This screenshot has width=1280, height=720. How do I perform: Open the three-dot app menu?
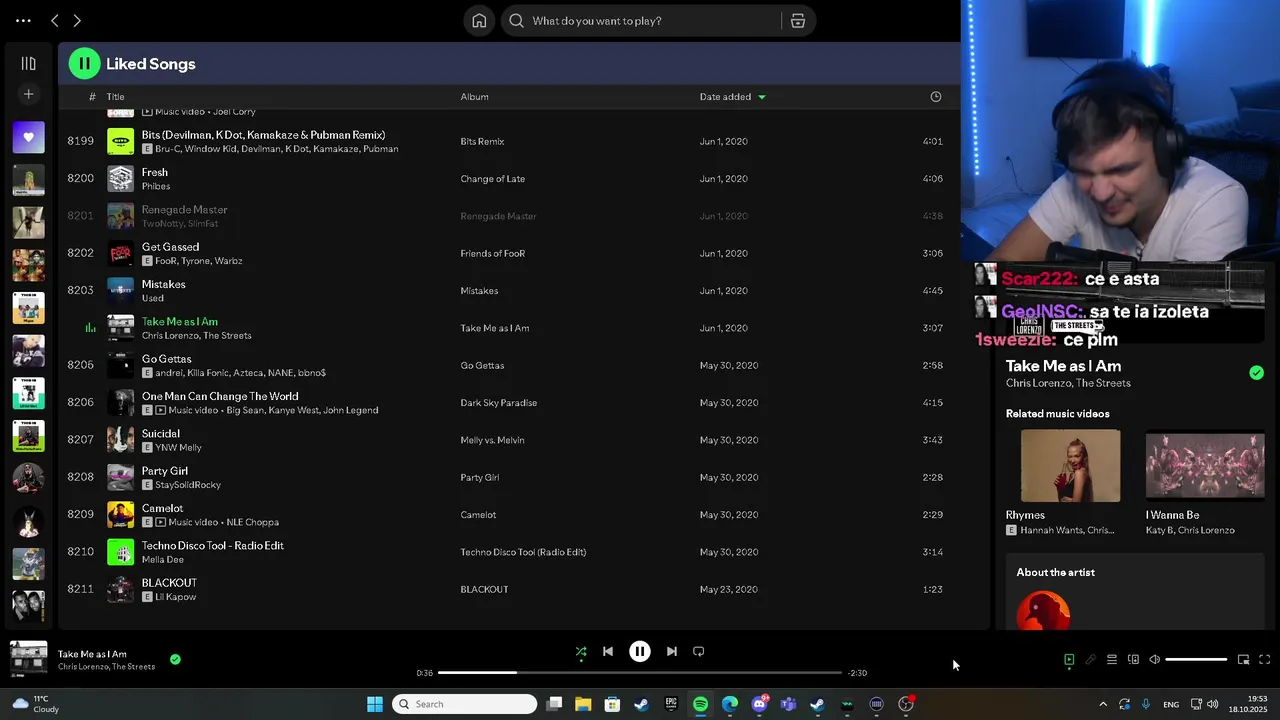pyautogui.click(x=23, y=21)
